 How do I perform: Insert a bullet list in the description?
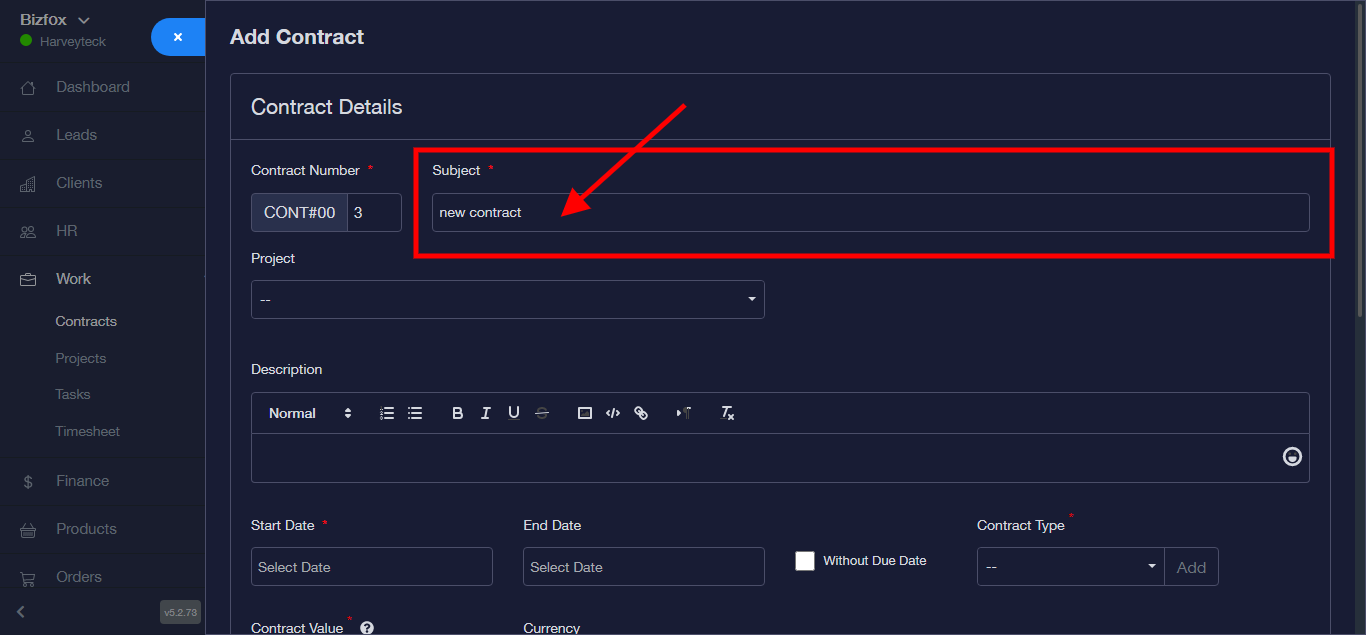(415, 413)
